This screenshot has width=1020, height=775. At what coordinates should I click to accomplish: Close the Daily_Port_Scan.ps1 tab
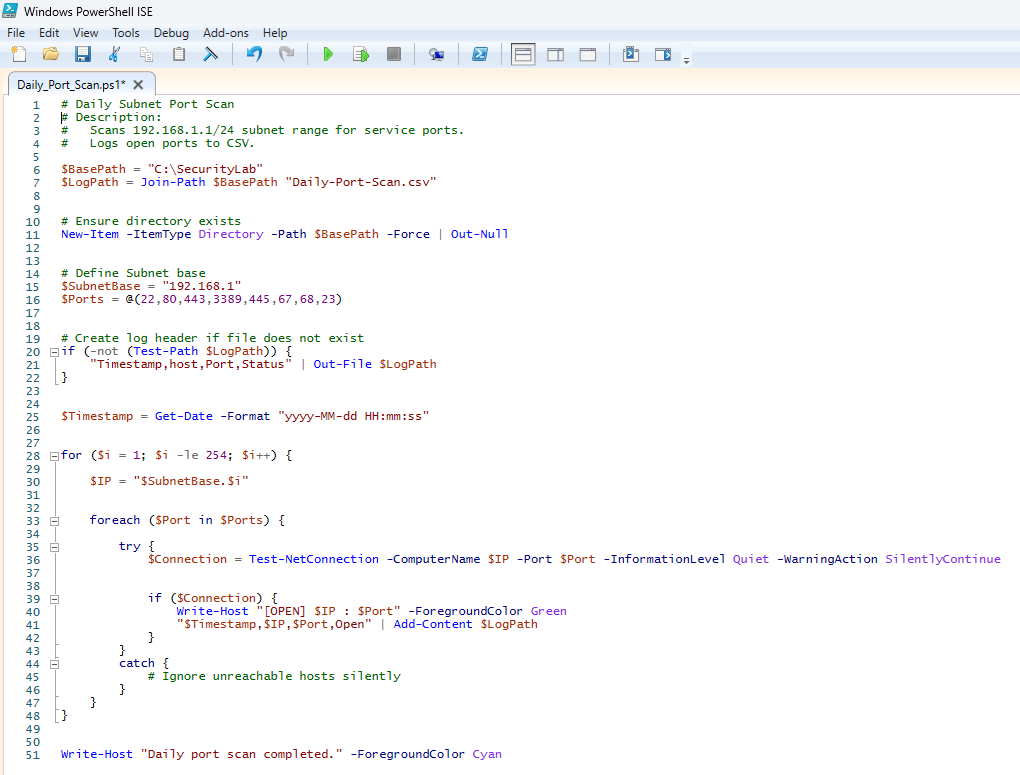coord(138,85)
